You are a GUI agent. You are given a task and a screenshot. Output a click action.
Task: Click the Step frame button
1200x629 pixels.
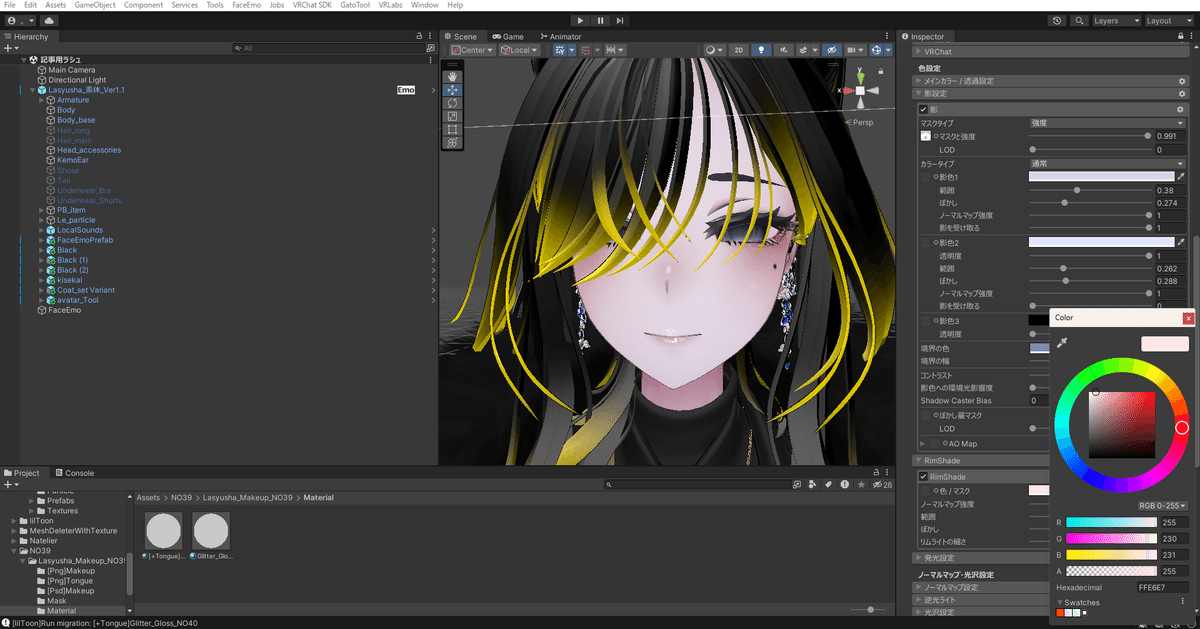pyautogui.click(x=621, y=20)
